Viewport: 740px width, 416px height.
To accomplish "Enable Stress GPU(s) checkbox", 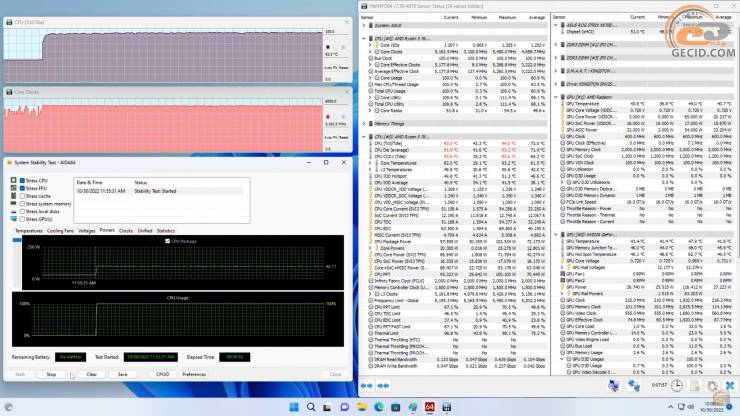I will tap(22, 219).
